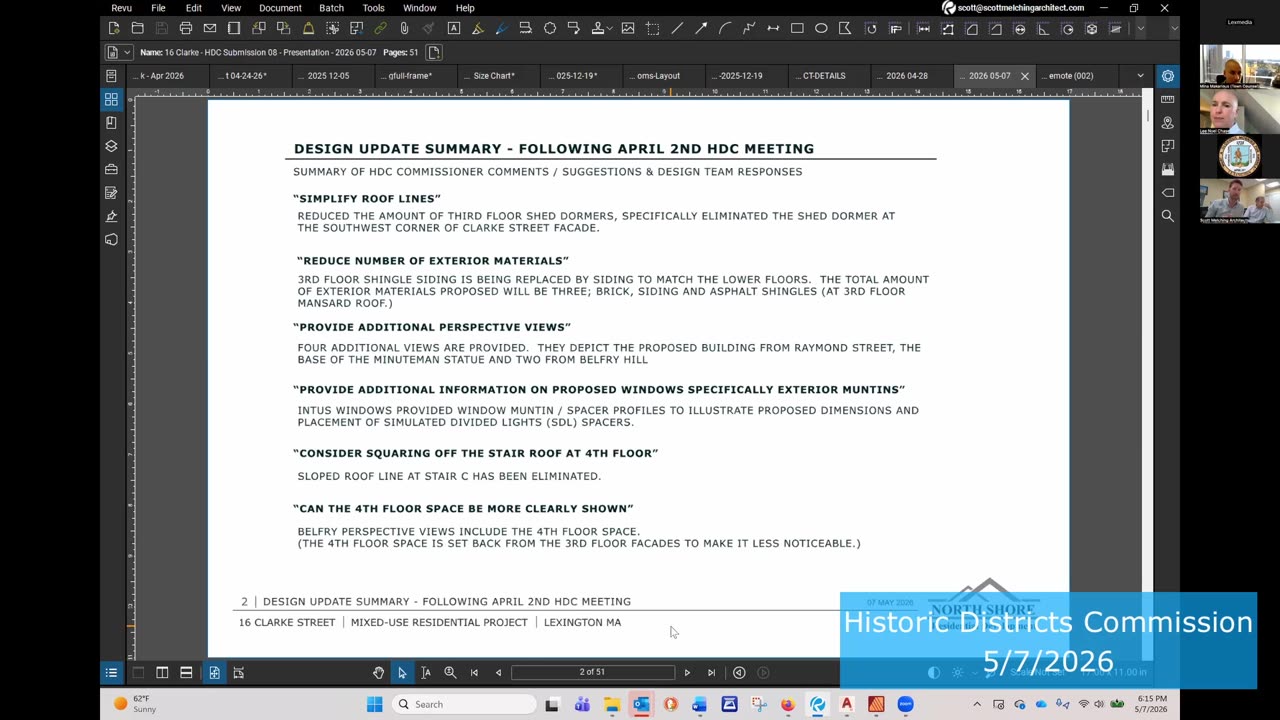Select the Arc tool
Screen dimensions: 1280x720
726,28
